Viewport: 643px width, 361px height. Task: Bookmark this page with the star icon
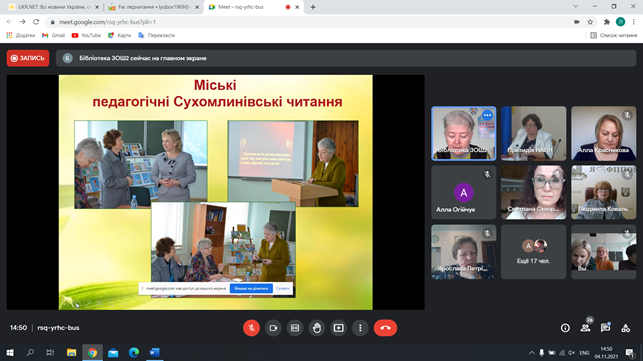click(x=590, y=22)
